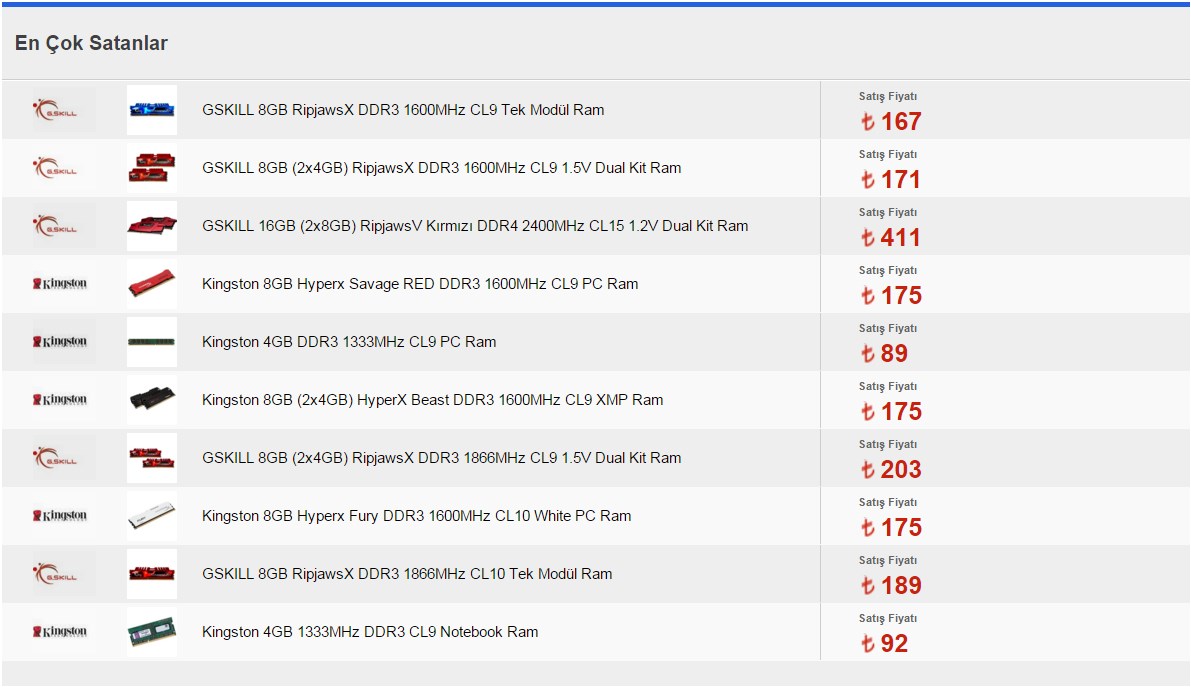Open Kingston 4GB DDR3 1333MHz PC Ram link
Viewport: 1191px width, 687px height.
tap(349, 342)
